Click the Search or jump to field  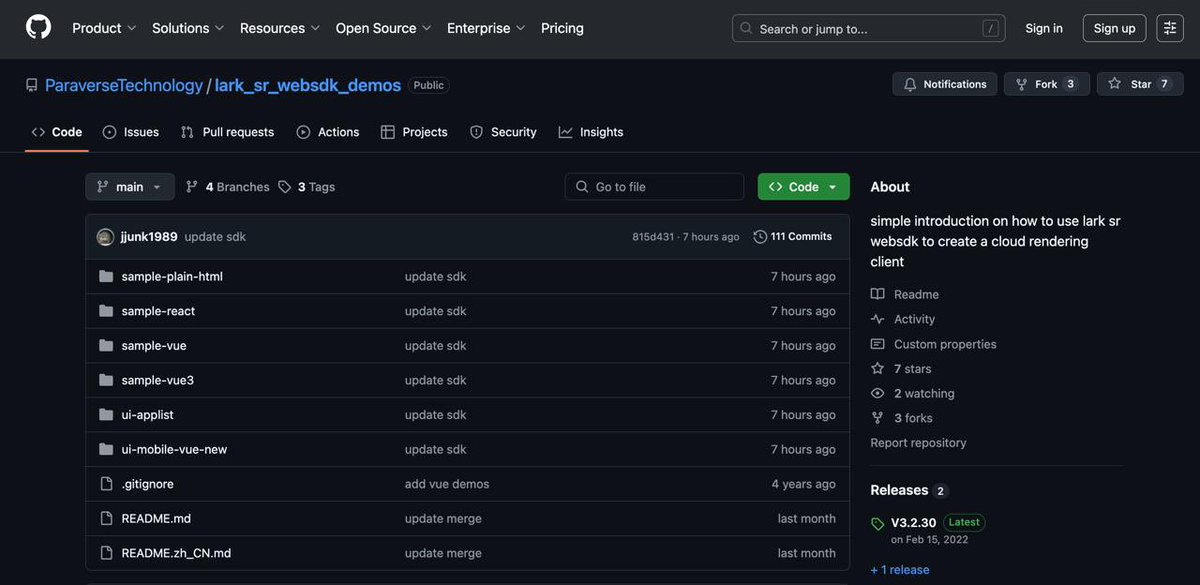coord(868,27)
